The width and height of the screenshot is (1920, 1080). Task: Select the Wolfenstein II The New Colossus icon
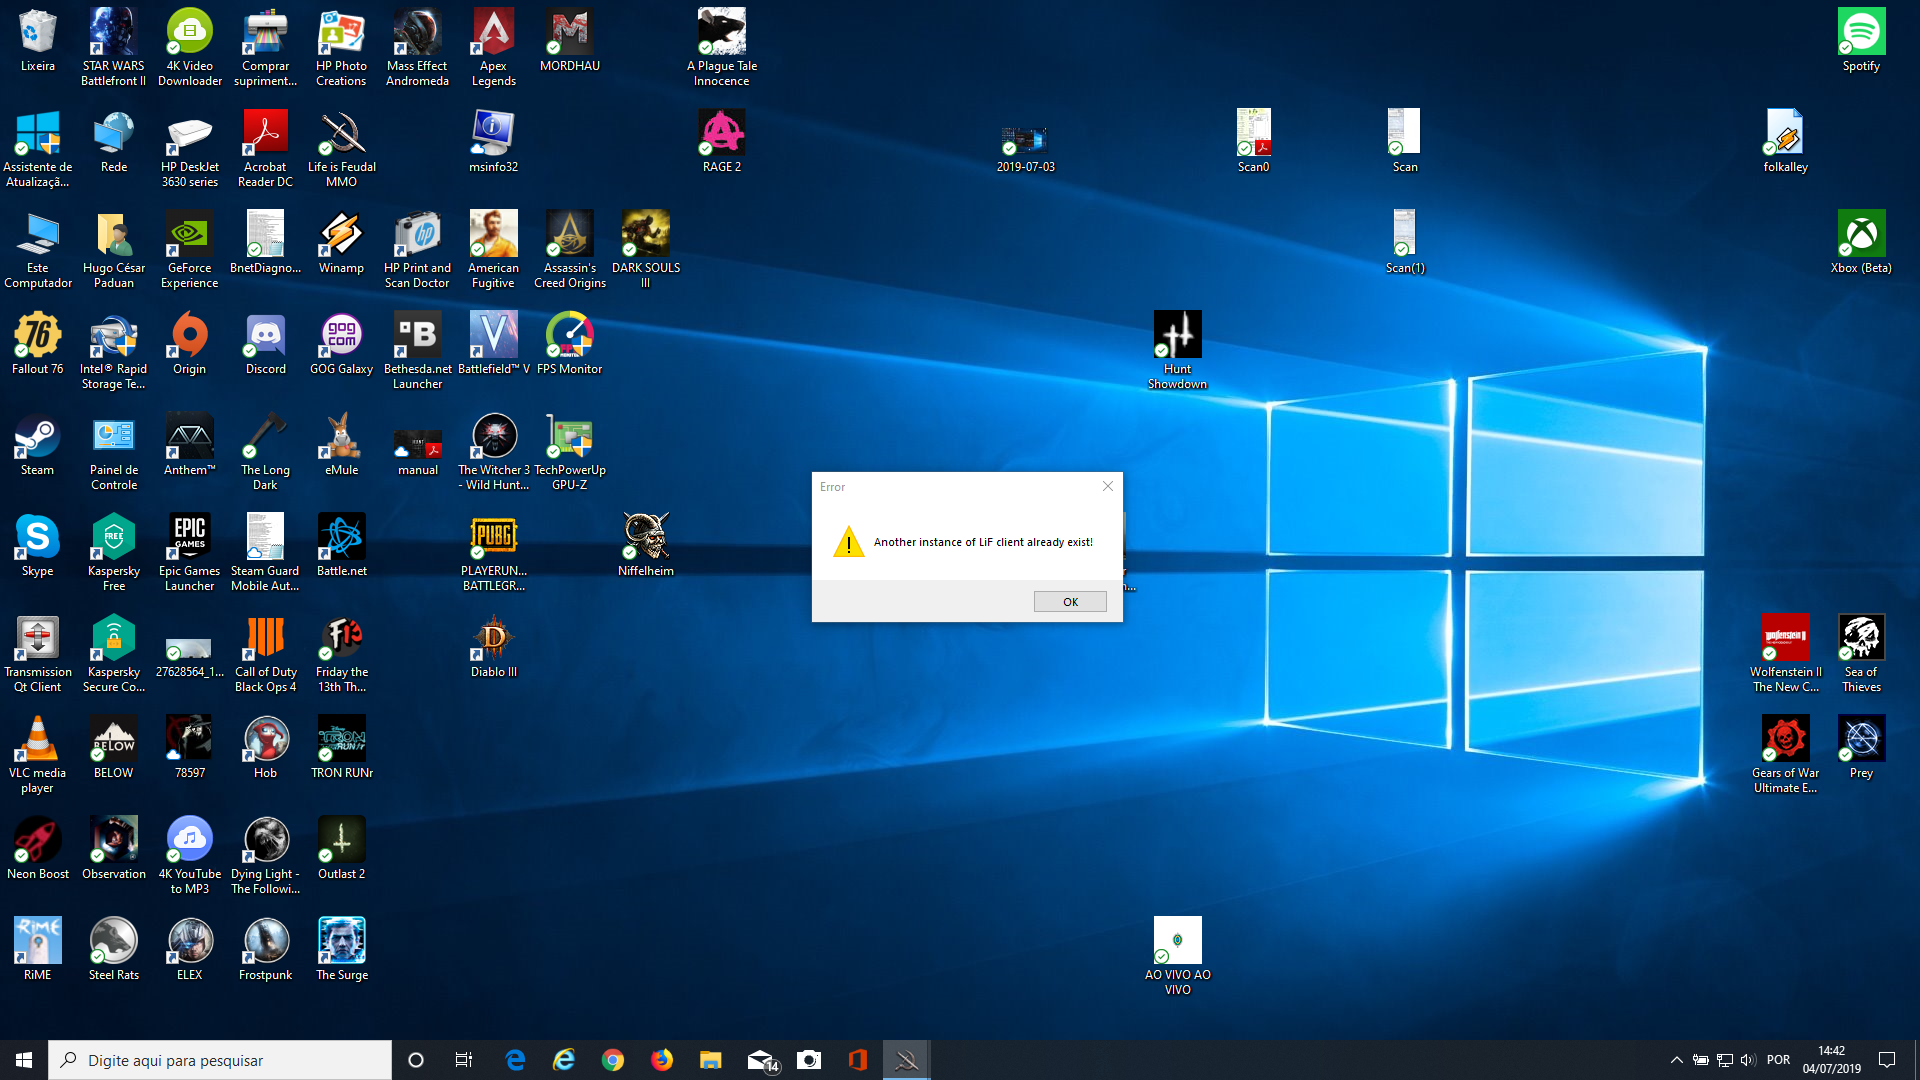1786,654
